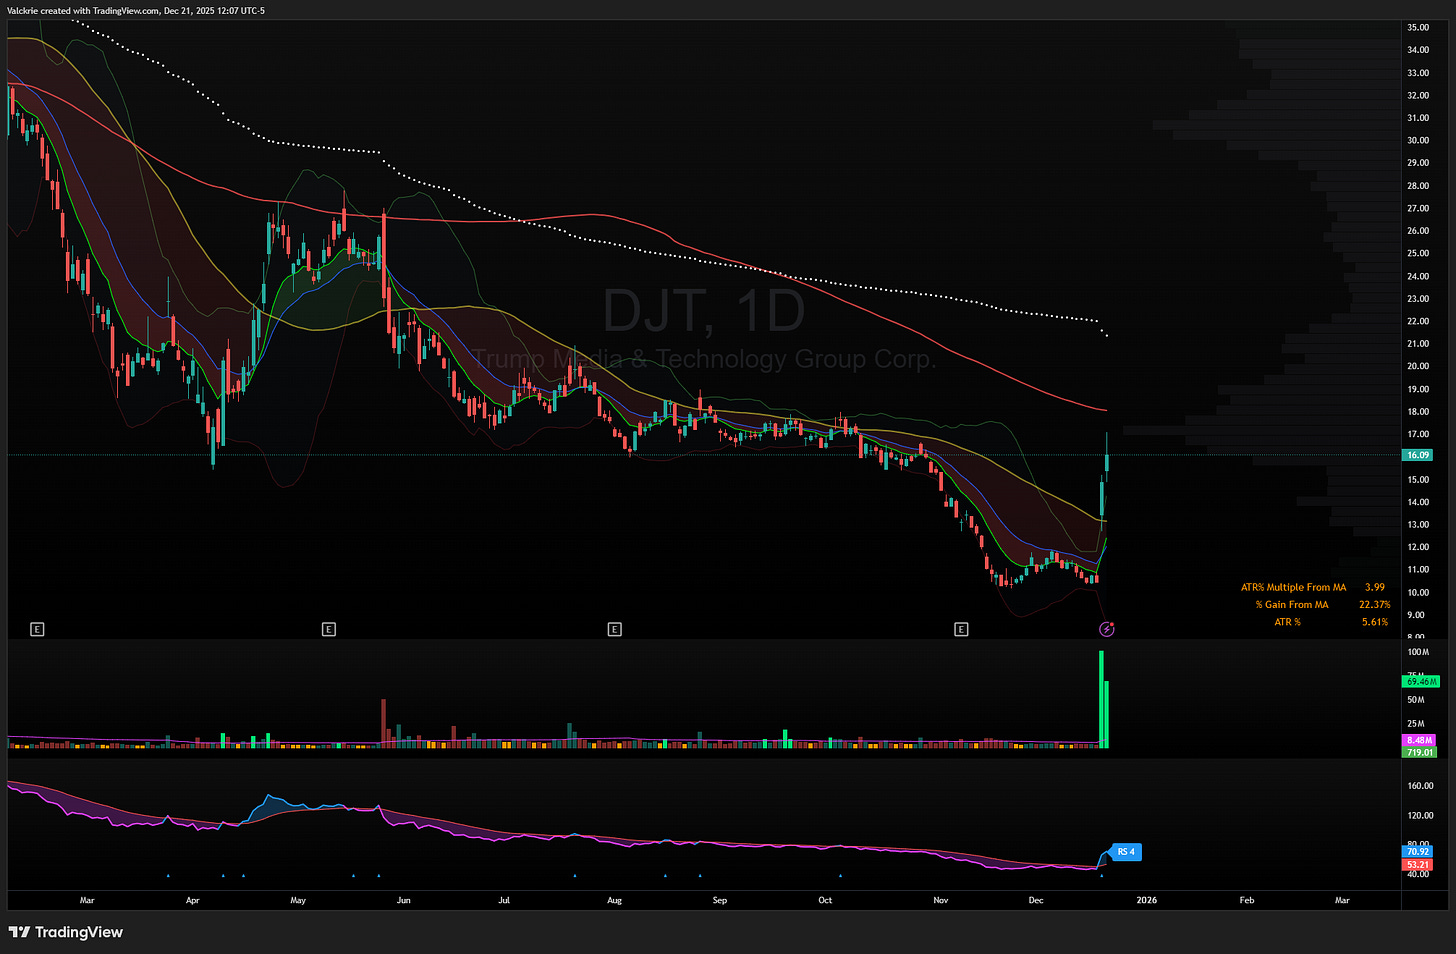The width and height of the screenshot is (1456, 954).
Task: Click the 'ATR% Multiple From MA' label
Action: pos(1294,587)
